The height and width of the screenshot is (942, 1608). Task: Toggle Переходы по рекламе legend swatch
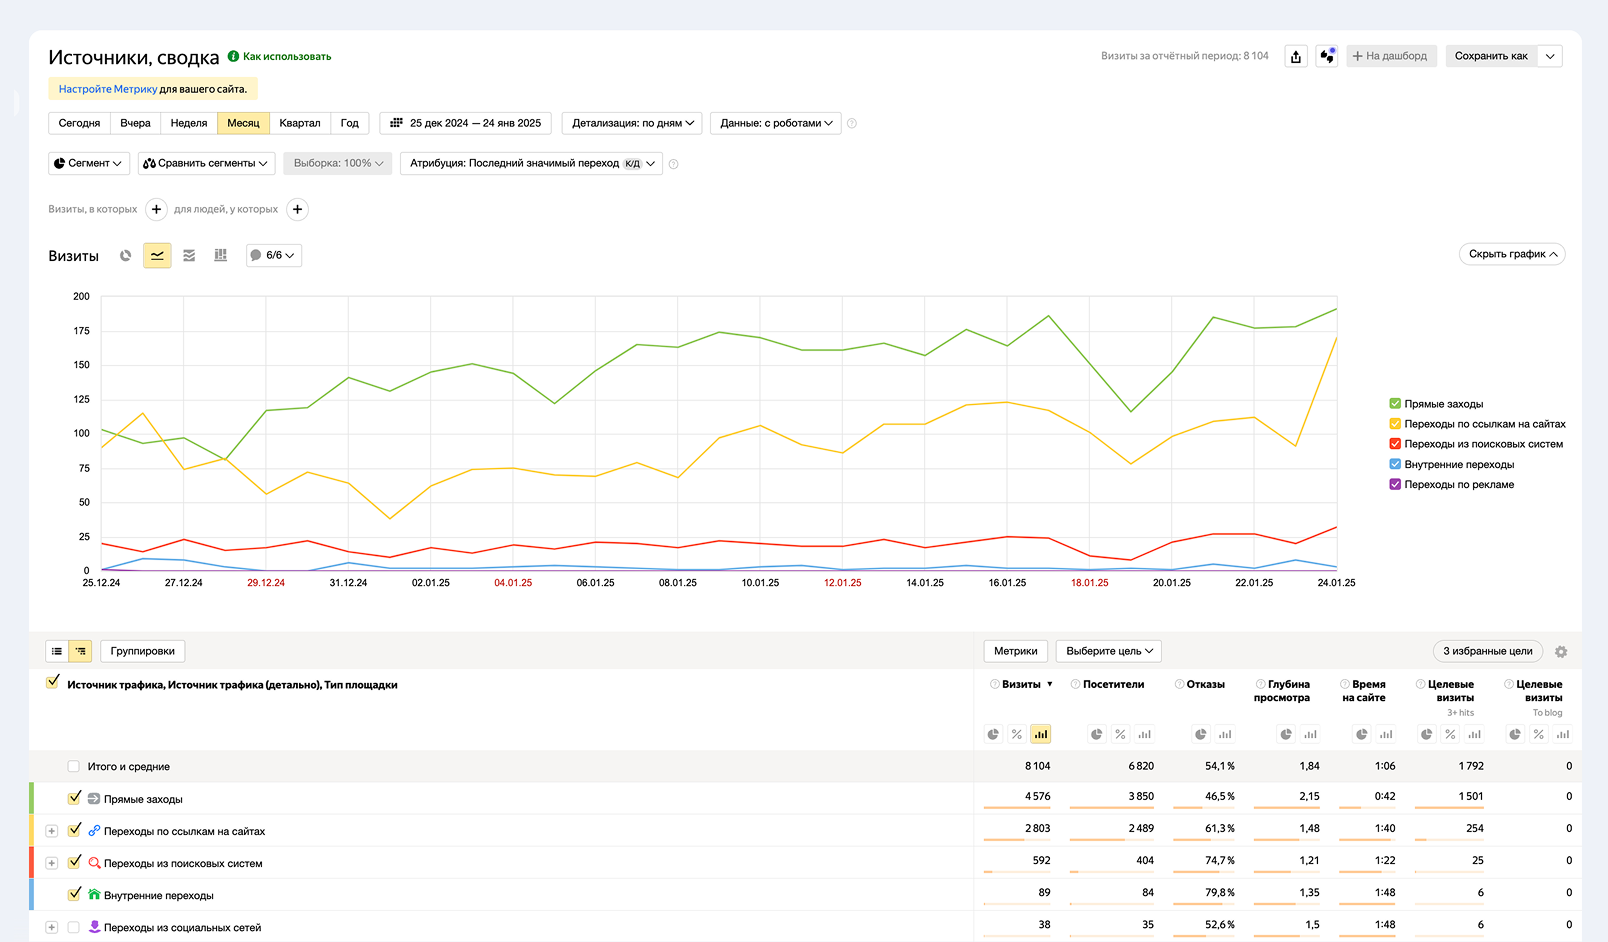point(1395,484)
